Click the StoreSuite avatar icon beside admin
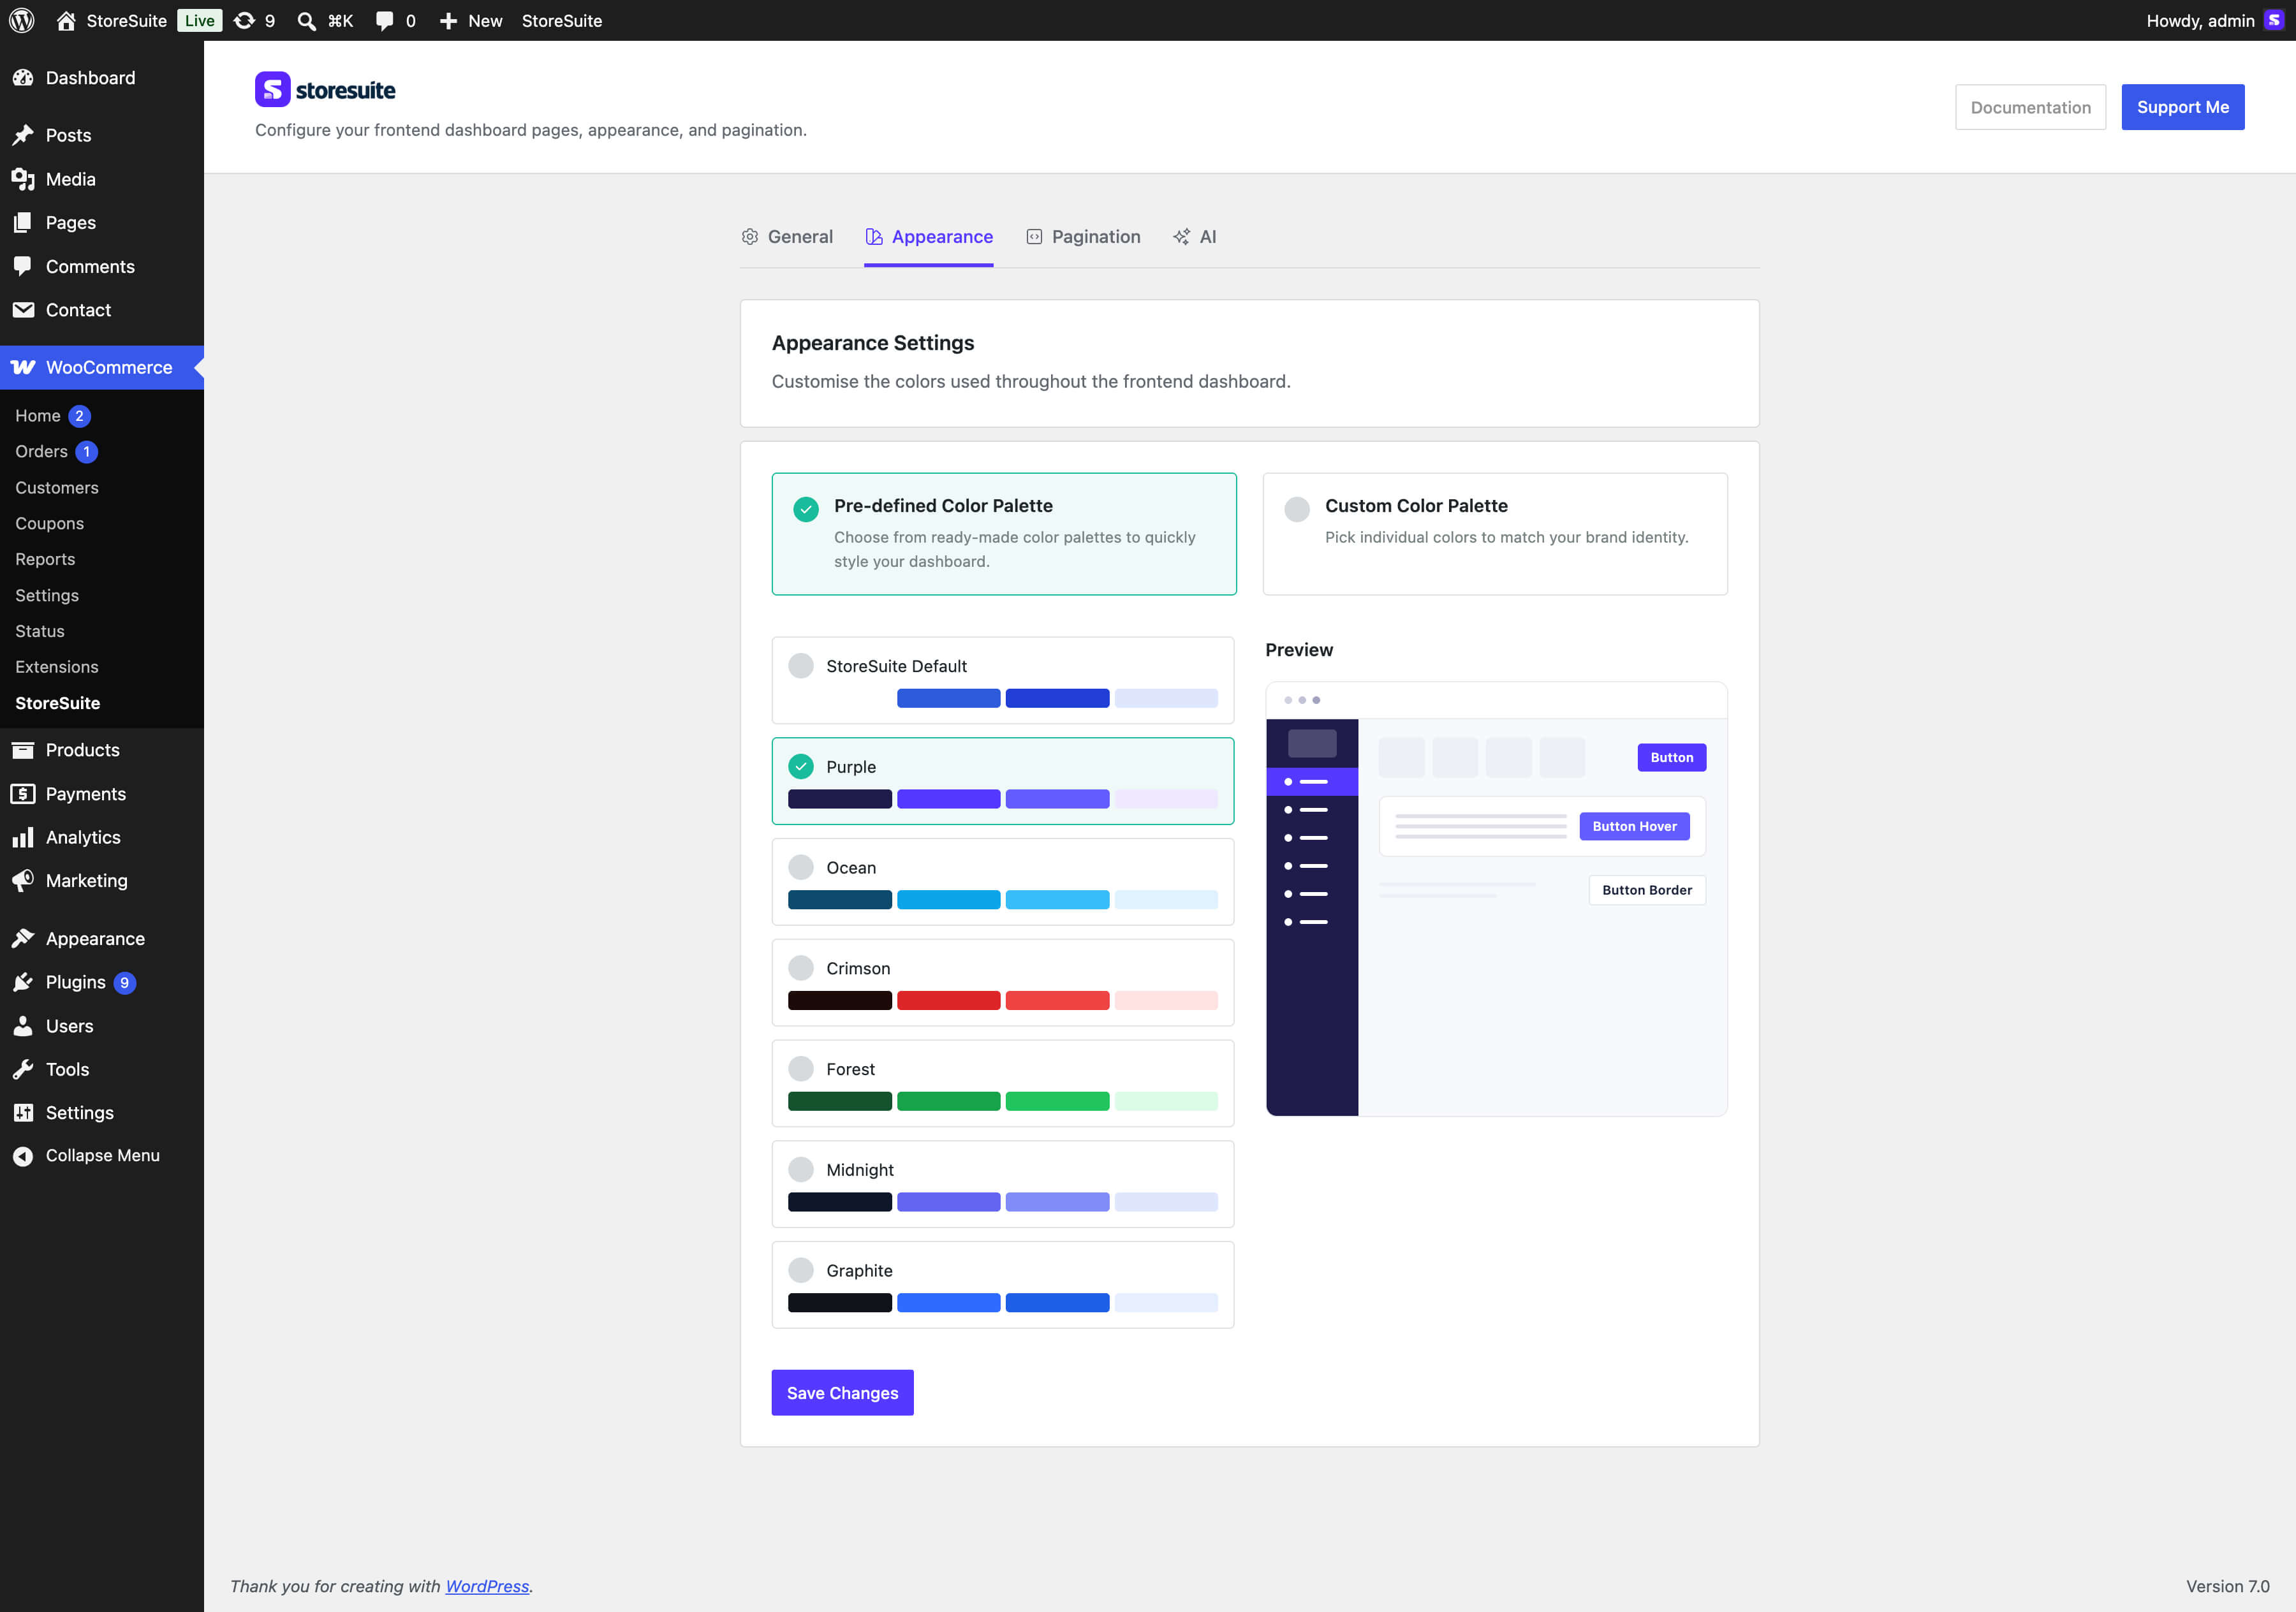2296x1612 pixels. [x=2273, y=20]
